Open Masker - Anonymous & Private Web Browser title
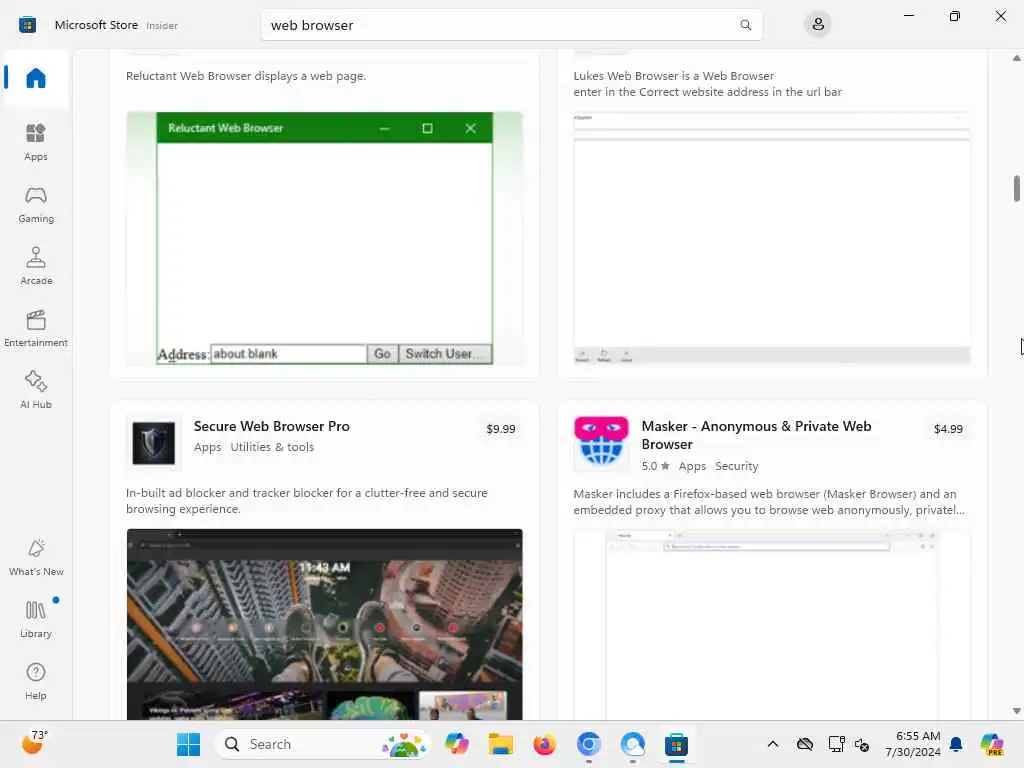Viewport: 1024px width, 768px height. (756, 435)
